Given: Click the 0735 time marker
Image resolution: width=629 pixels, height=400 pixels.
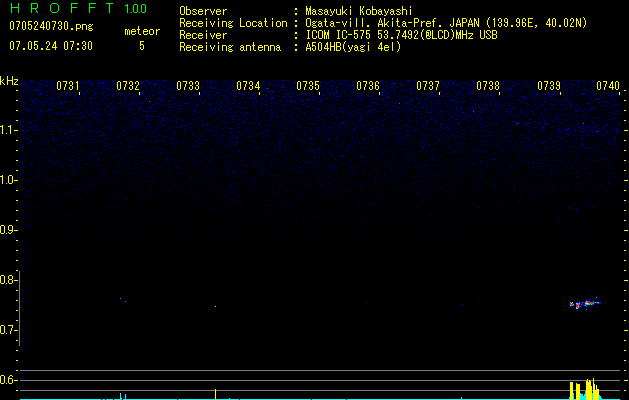Looking at the screenshot, I should [x=308, y=86].
